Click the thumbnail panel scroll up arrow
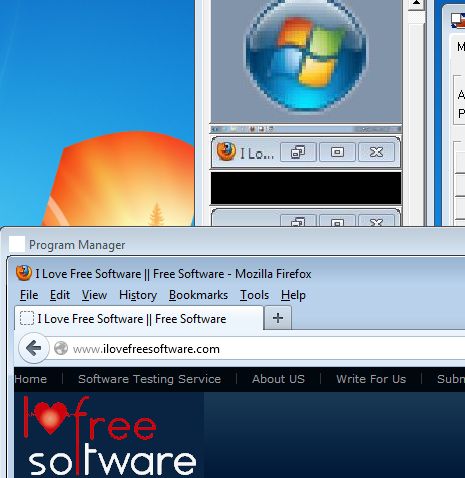 point(417,4)
